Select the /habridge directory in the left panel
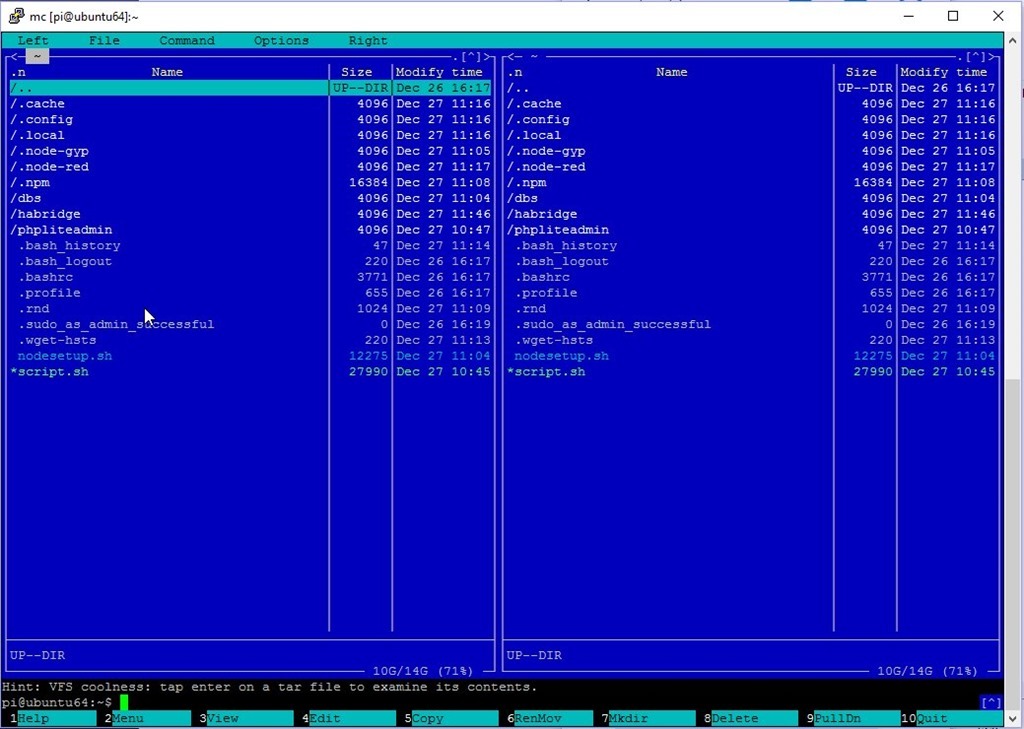Screen dimensions: 1024x729 click(46, 214)
